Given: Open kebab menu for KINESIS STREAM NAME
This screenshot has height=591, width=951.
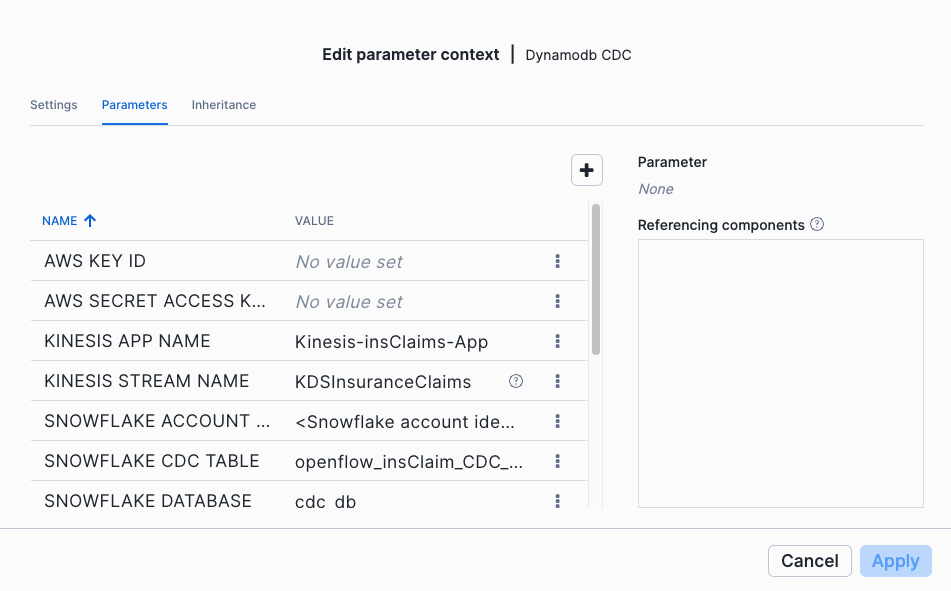Looking at the screenshot, I should (557, 381).
